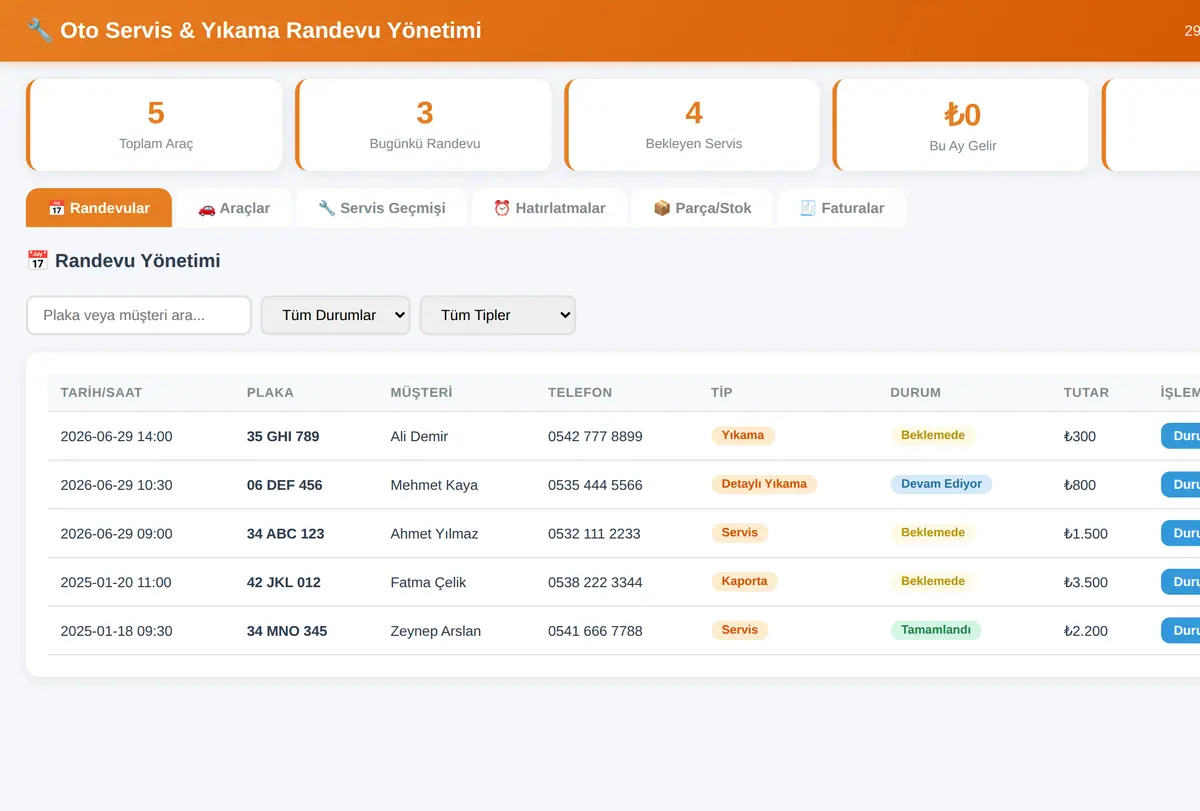Screen dimensions: 1200x811
Task: Click the Bugünkü Randevu stat card
Action: pos(424,125)
